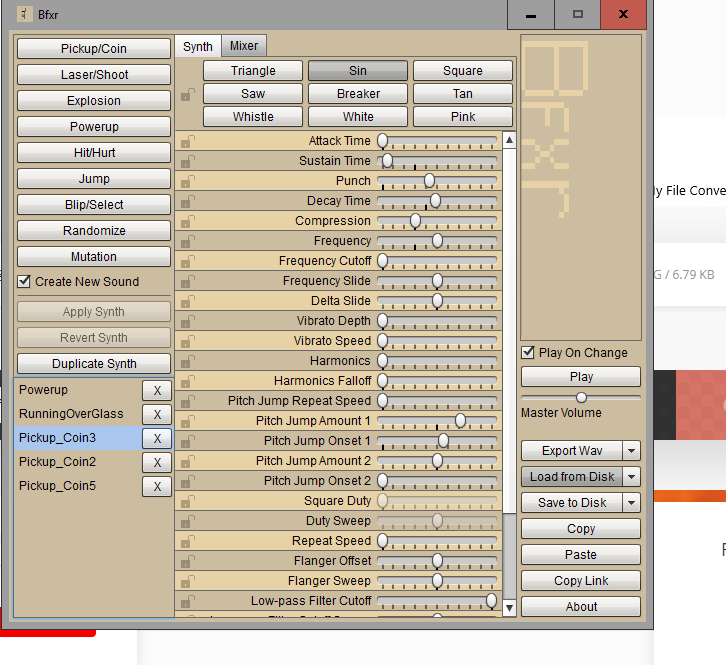Delete RunningOverGlass from sound list

tap(156, 415)
